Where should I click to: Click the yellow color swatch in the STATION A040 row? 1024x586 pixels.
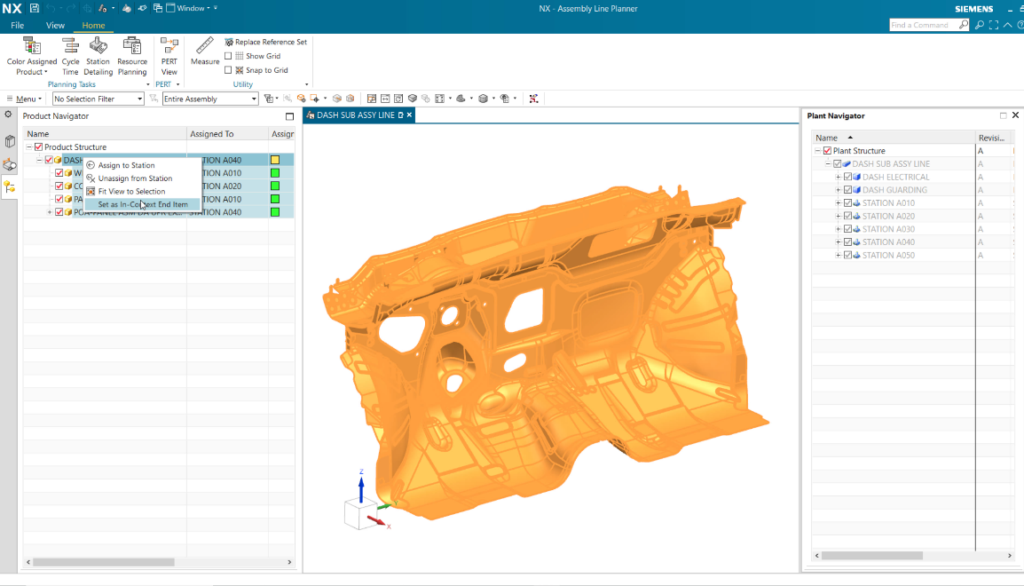point(275,160)
